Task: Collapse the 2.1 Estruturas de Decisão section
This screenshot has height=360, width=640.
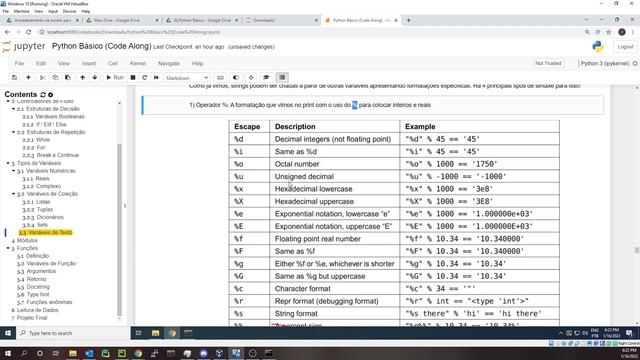Action: click(x=13, y=109)
